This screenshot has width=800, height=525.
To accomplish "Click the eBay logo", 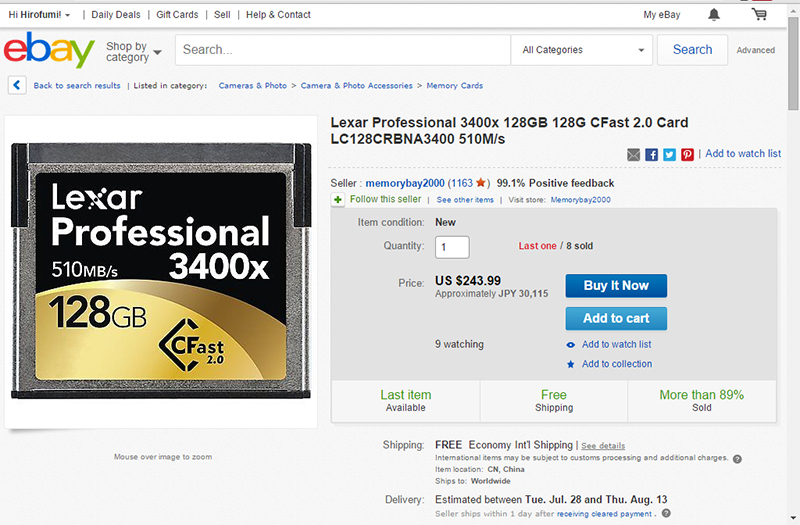I will 49,50.
